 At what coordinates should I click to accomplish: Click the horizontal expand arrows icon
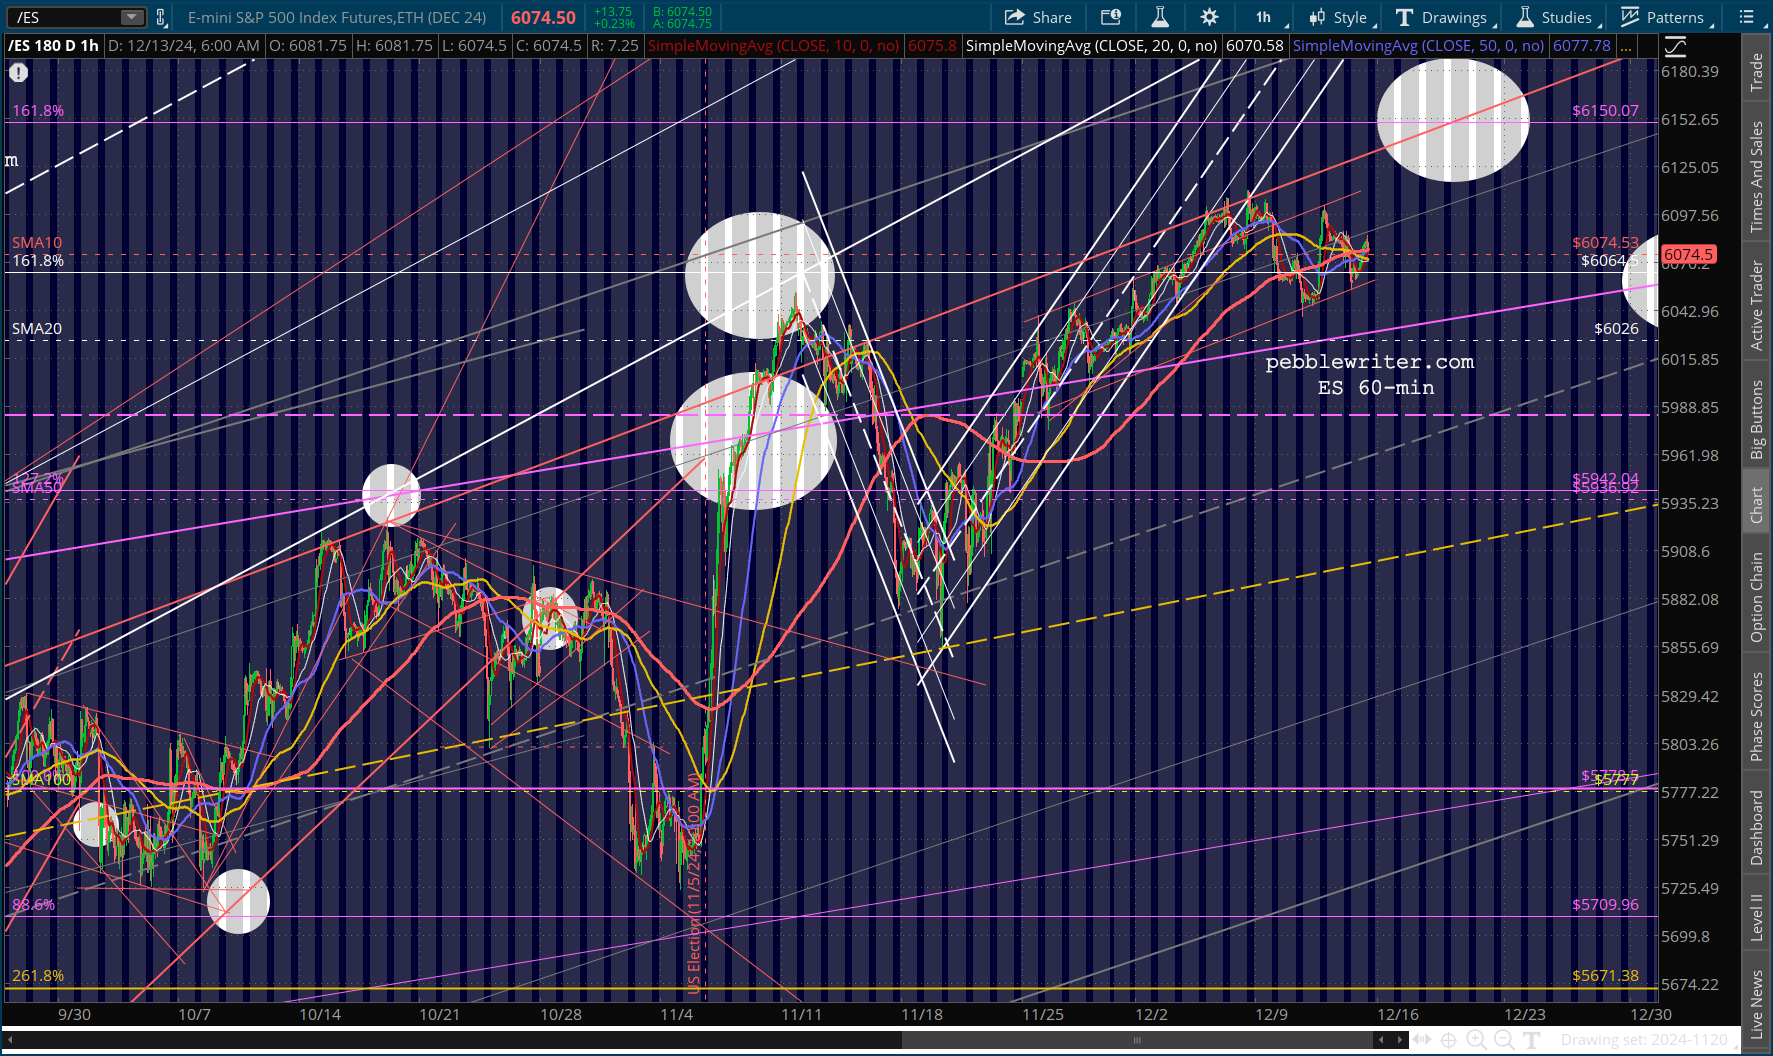click(x=1421, y=1040)
